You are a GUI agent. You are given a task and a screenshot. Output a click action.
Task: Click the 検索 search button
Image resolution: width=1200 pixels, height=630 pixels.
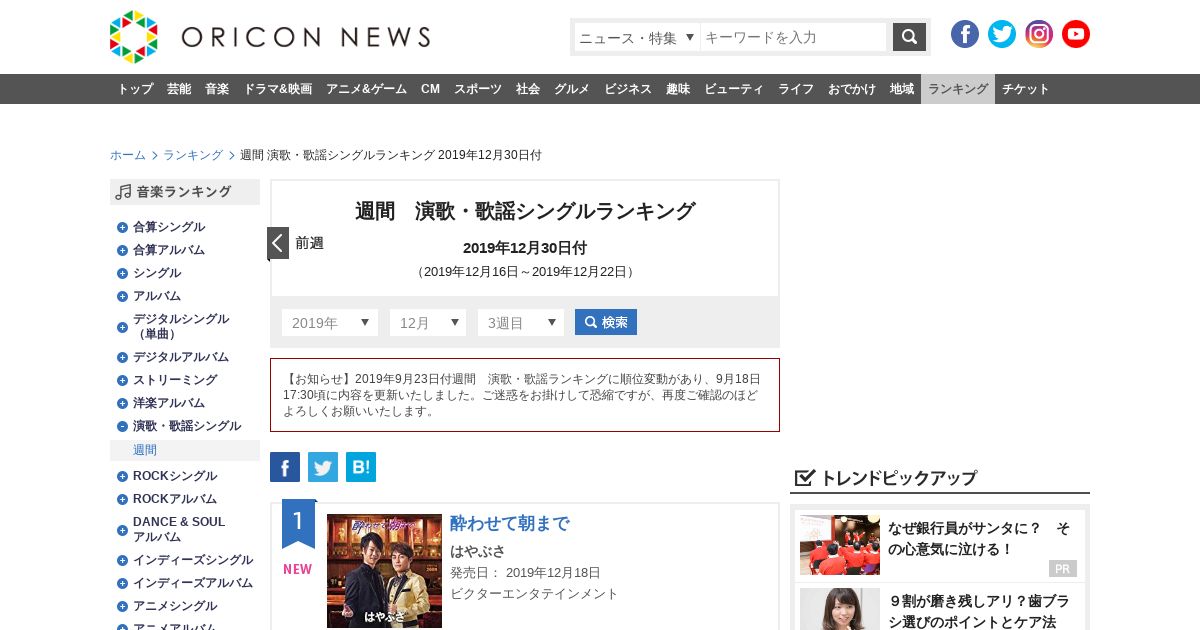(x=606, y=322)
